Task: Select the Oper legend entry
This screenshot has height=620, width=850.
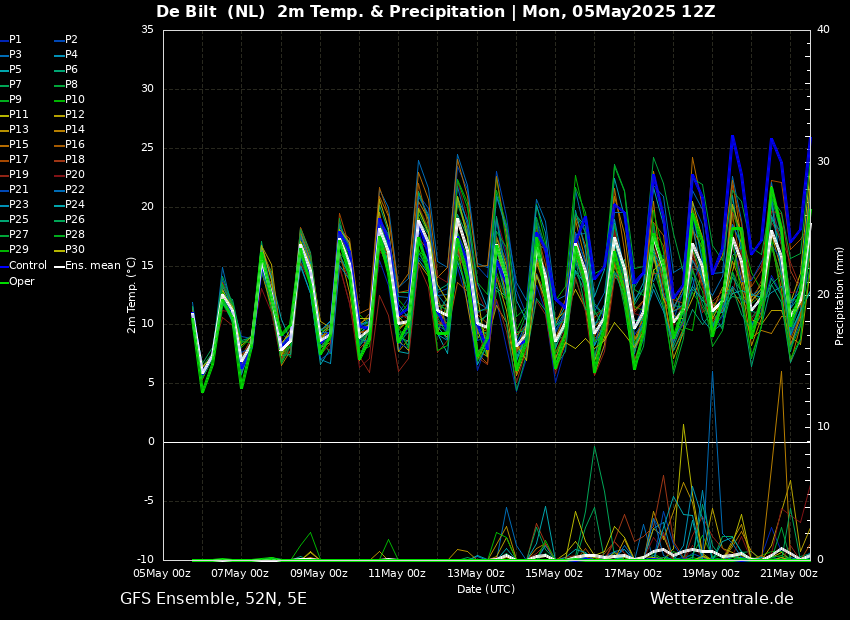Action: point(22,281)
